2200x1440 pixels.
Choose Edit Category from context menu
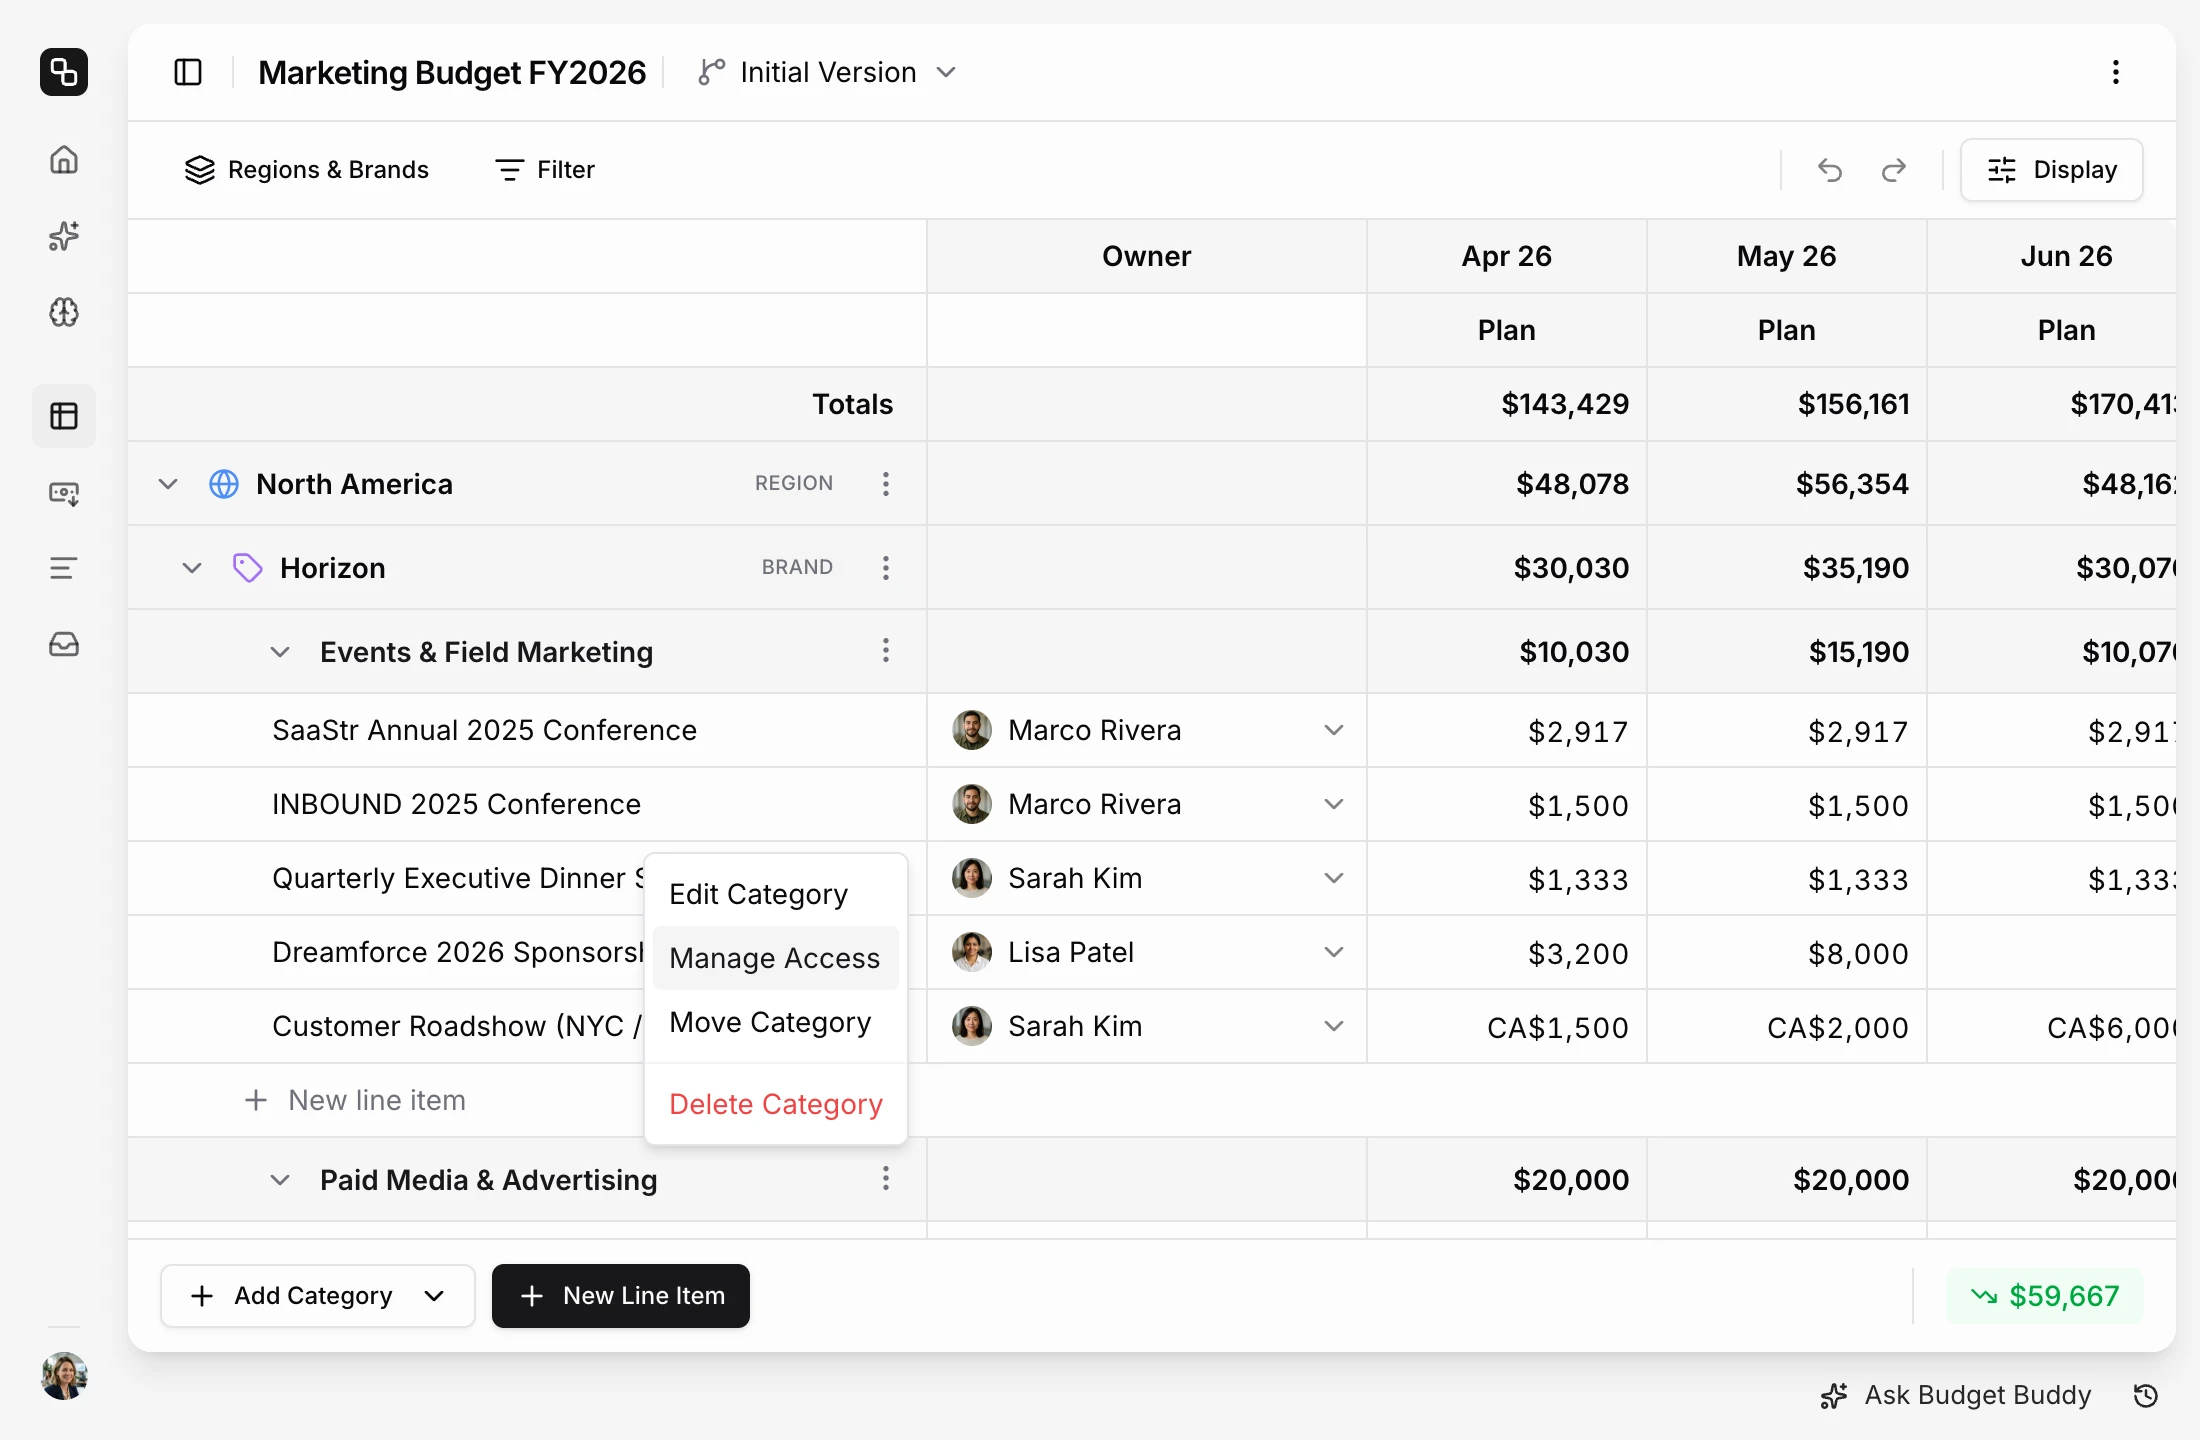click(x=776, y=894)
